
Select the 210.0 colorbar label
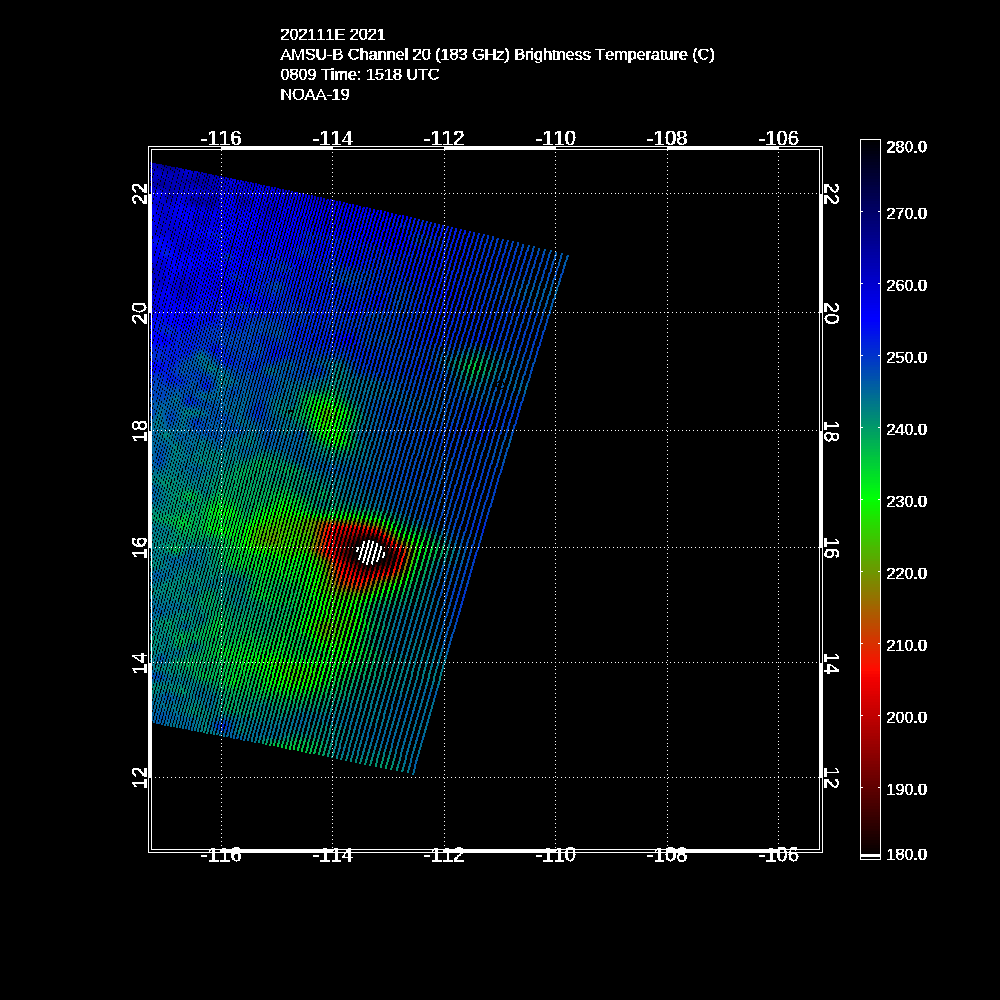(906, 646)
